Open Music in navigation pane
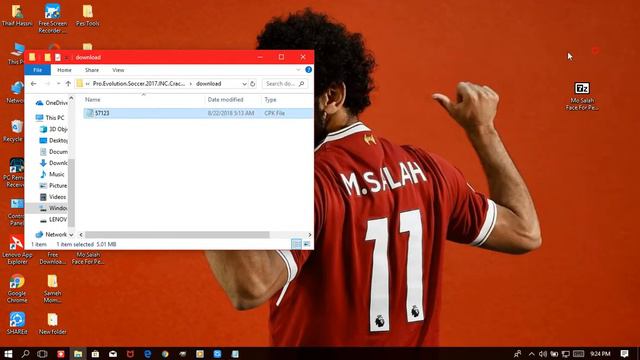Viewport: 640px width, 360px height. coord(52,174)
